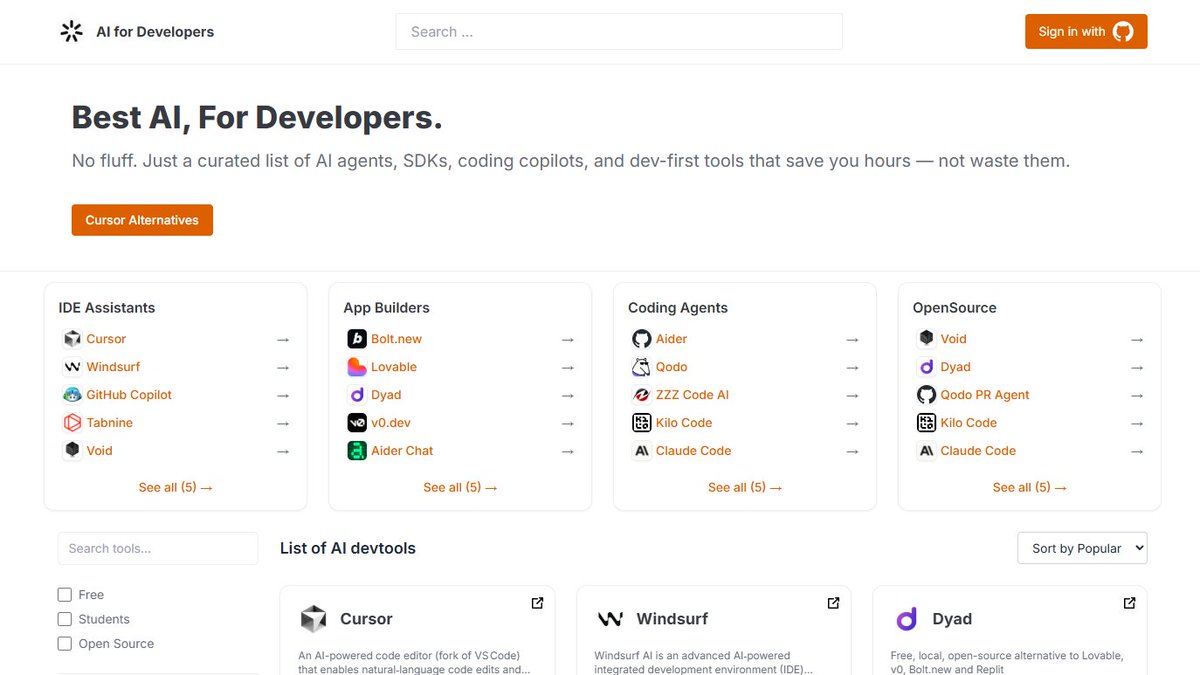This screenshot has width=1200, height=675.
Task: Open the v0.dev link
Action: (x=391, y=423)
